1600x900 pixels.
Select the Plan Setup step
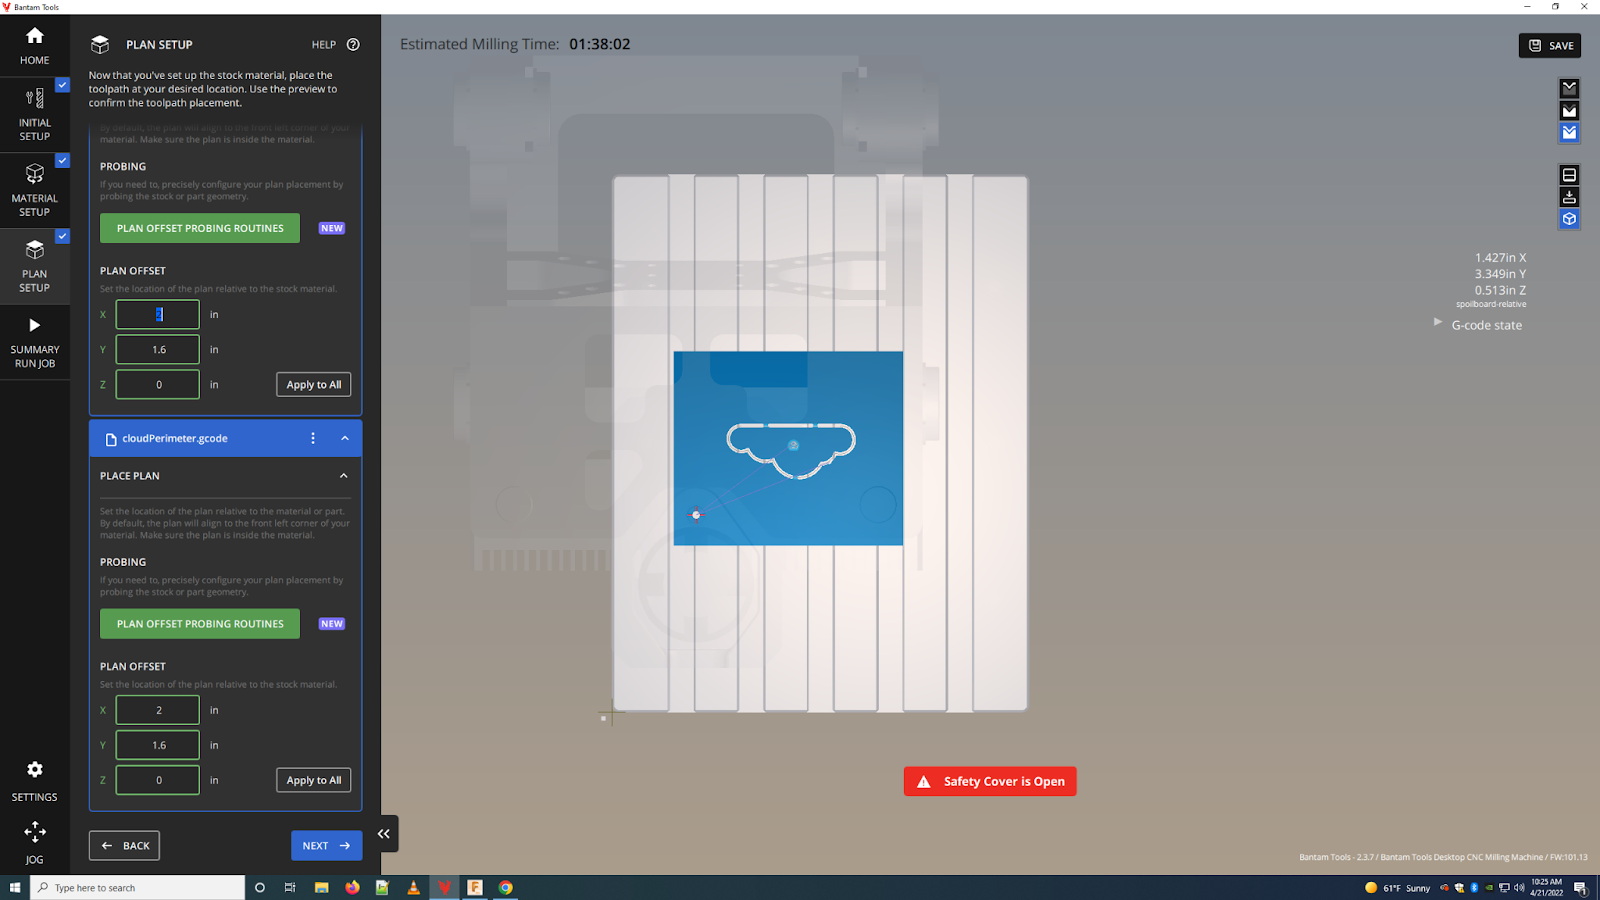point(35,266)
